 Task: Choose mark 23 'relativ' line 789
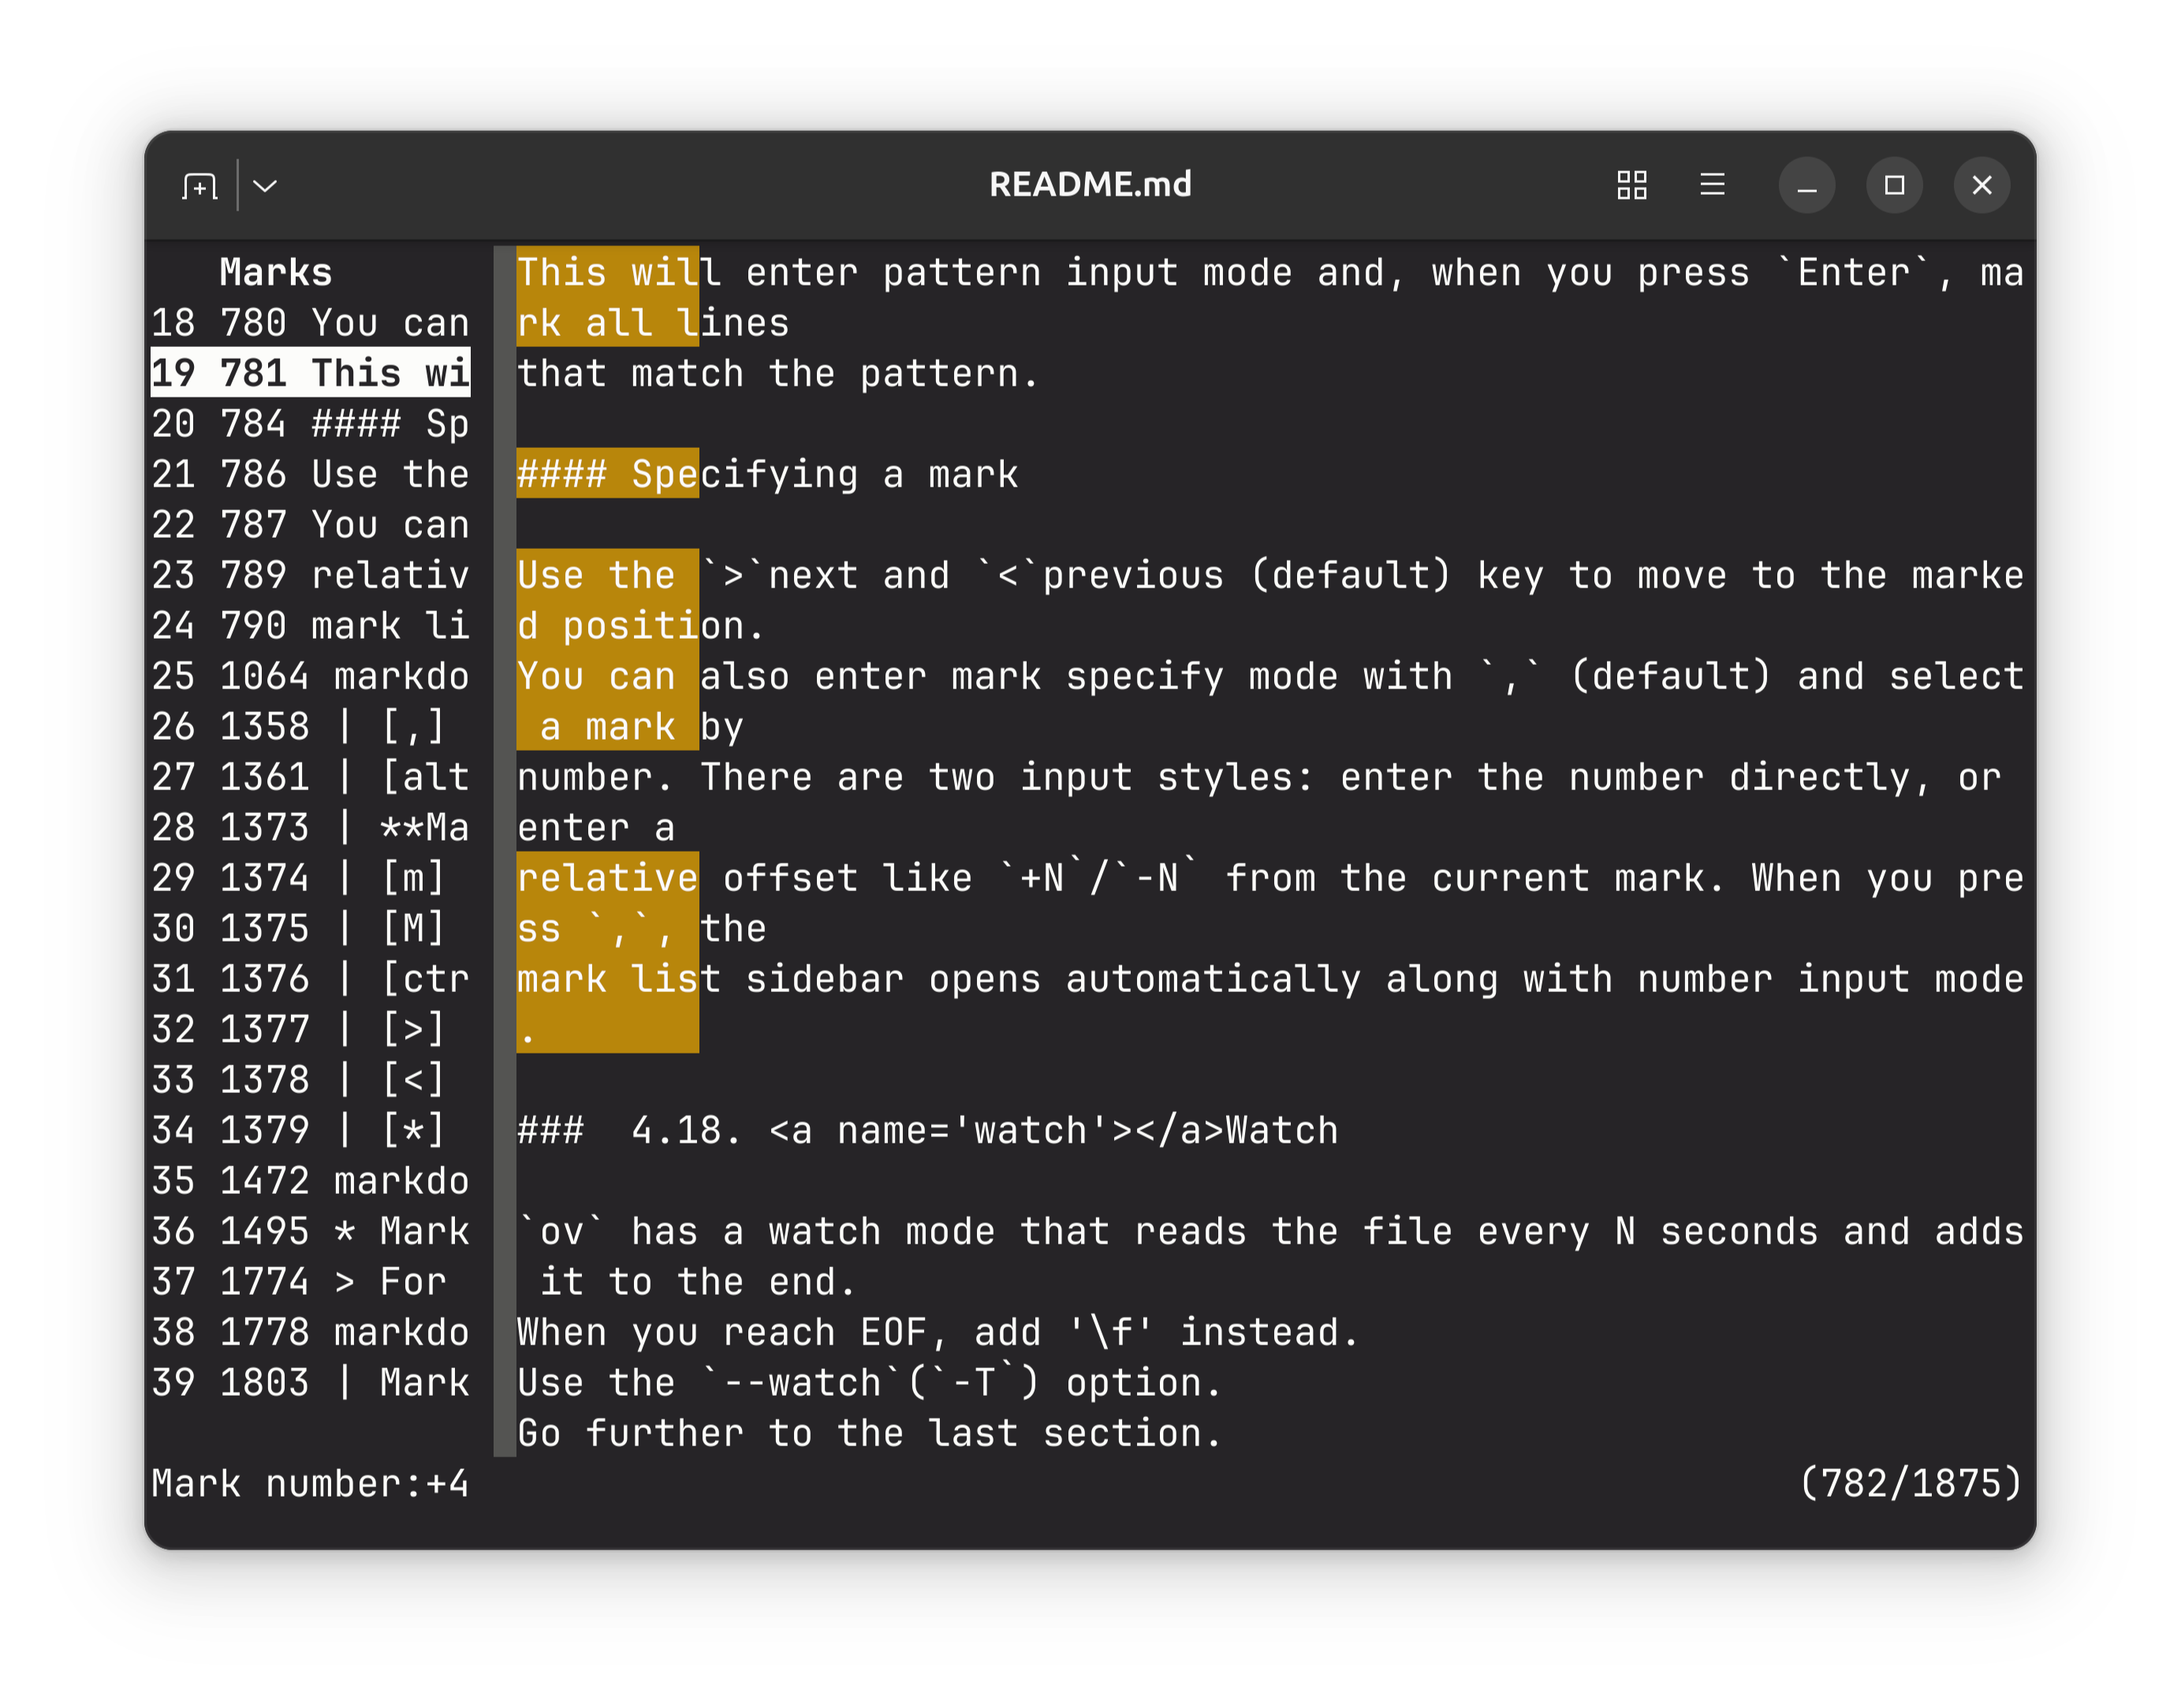[310, 575]
